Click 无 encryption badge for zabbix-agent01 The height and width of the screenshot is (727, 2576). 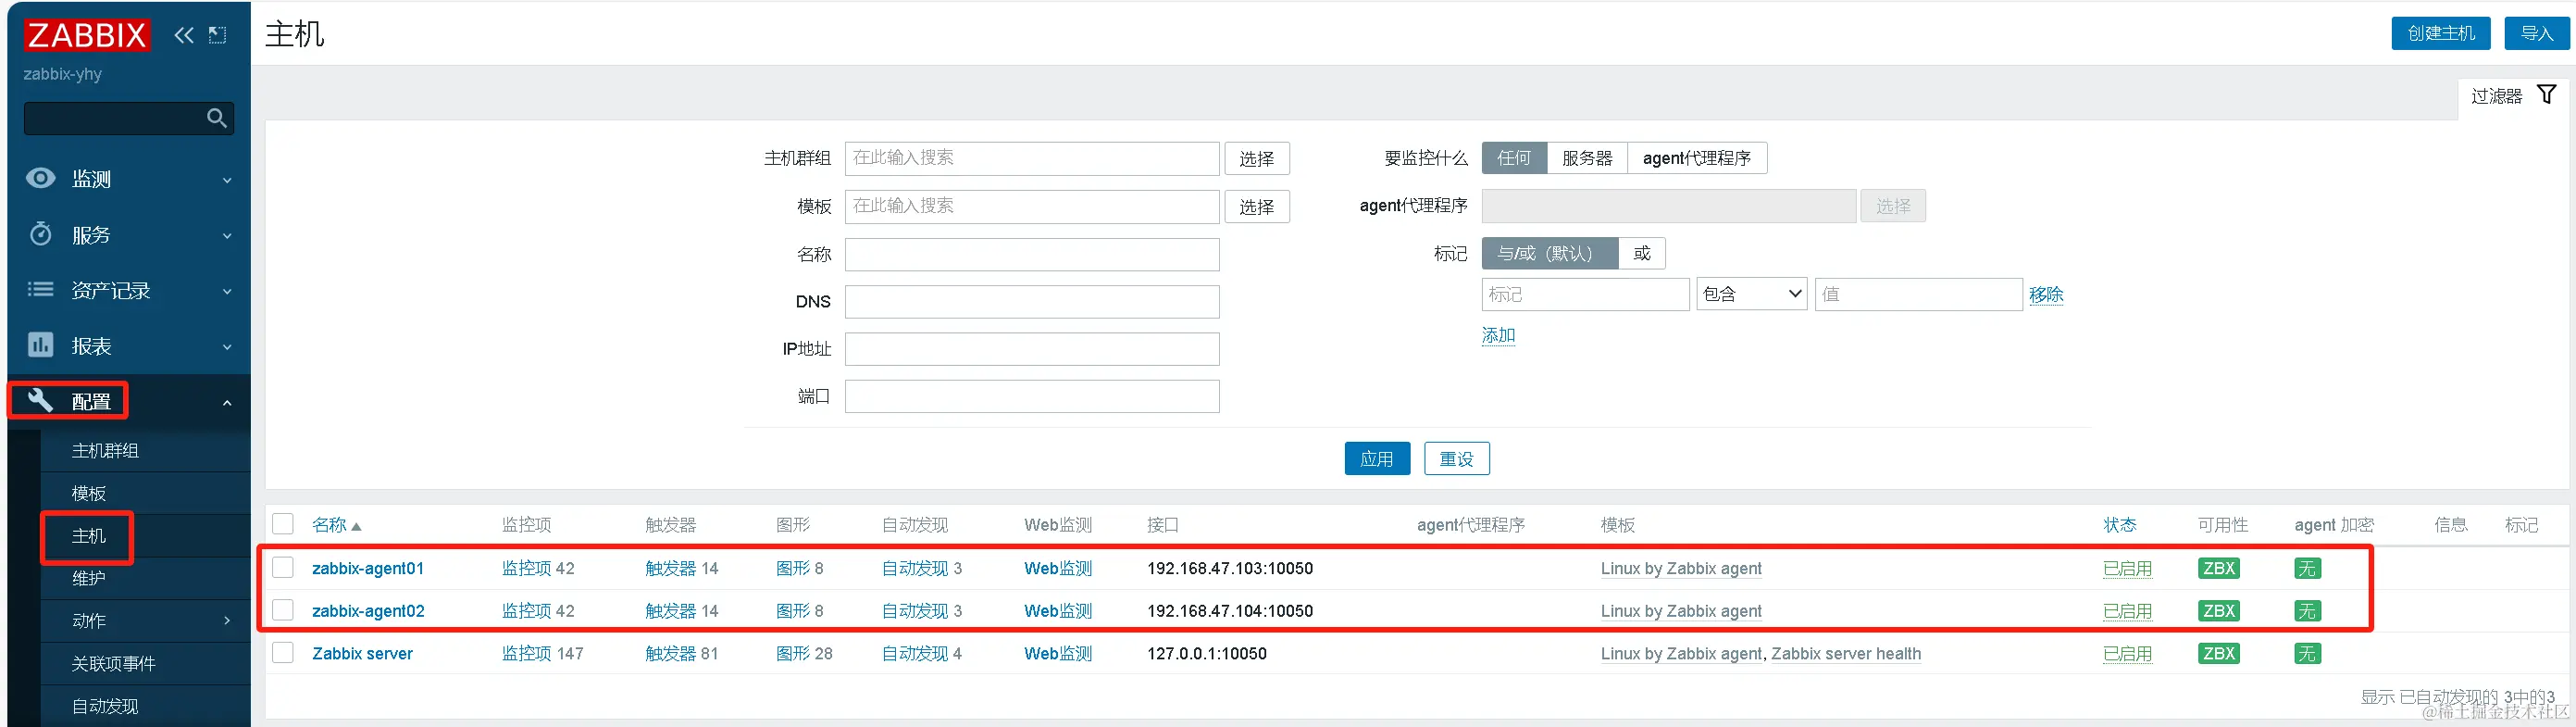click(2307, 568)
